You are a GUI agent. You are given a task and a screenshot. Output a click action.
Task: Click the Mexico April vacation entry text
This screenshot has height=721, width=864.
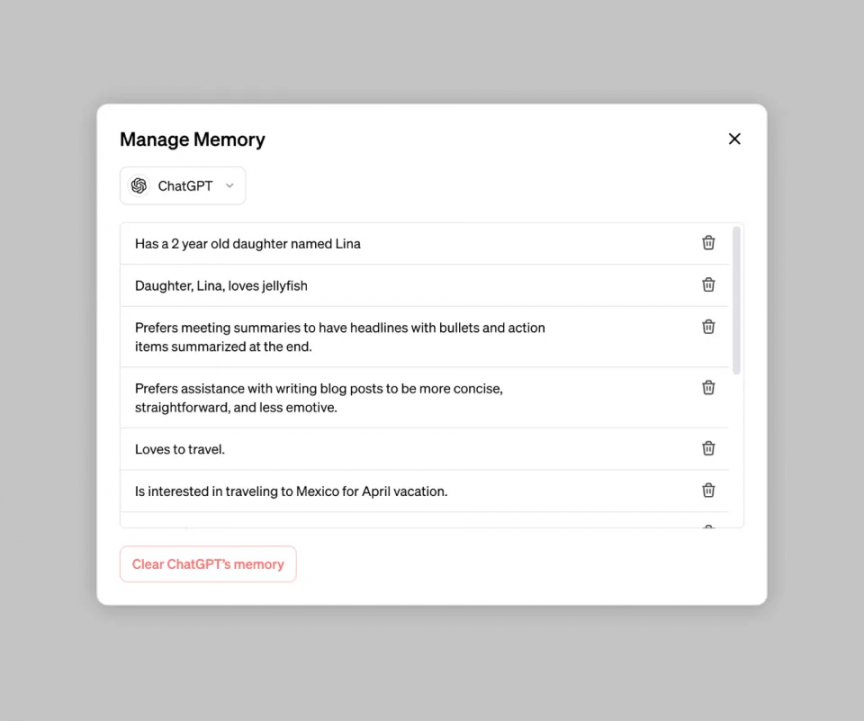[291, 492]
